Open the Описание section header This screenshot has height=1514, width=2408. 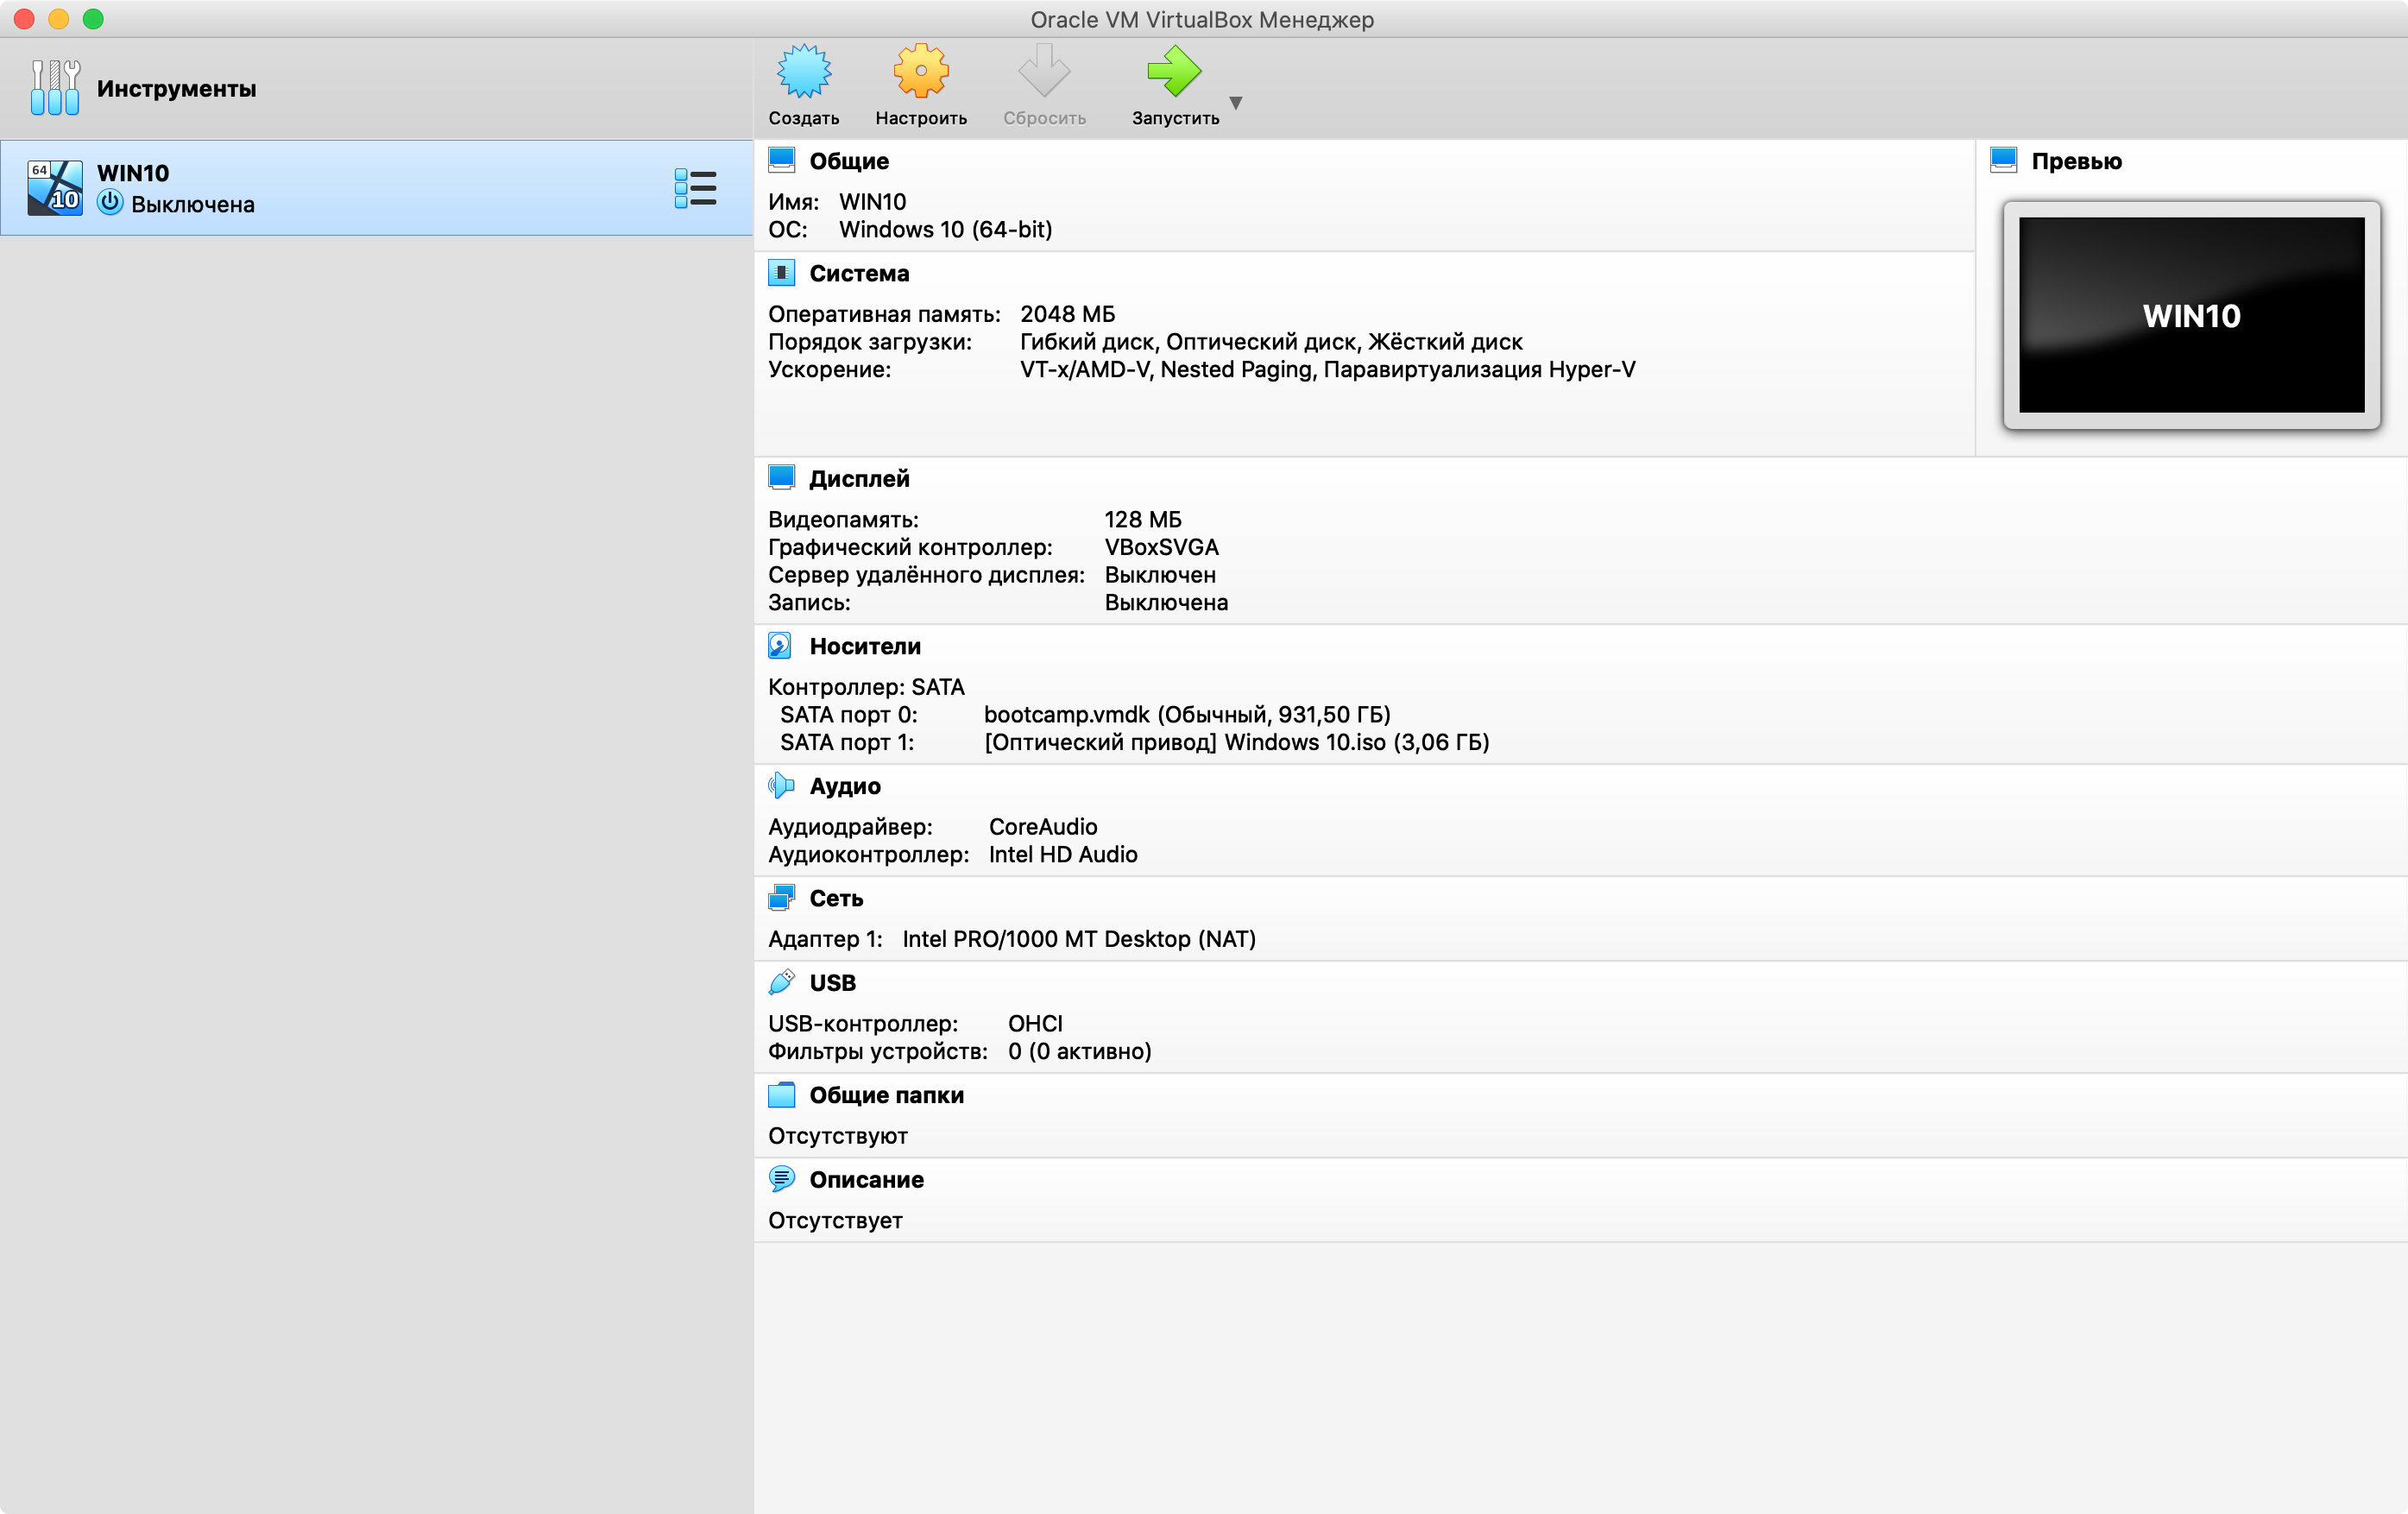pyautogui.click(x=866, y=1180)
